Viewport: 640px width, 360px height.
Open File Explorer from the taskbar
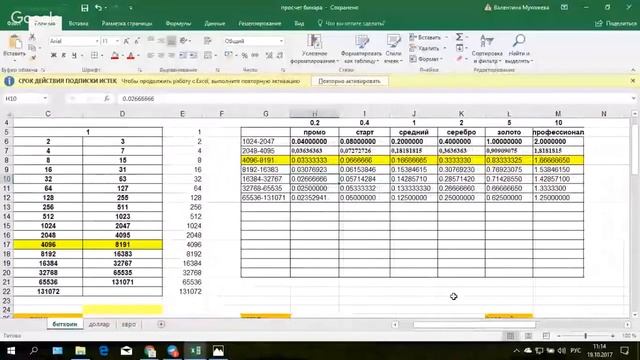click(x=80, y=351)
